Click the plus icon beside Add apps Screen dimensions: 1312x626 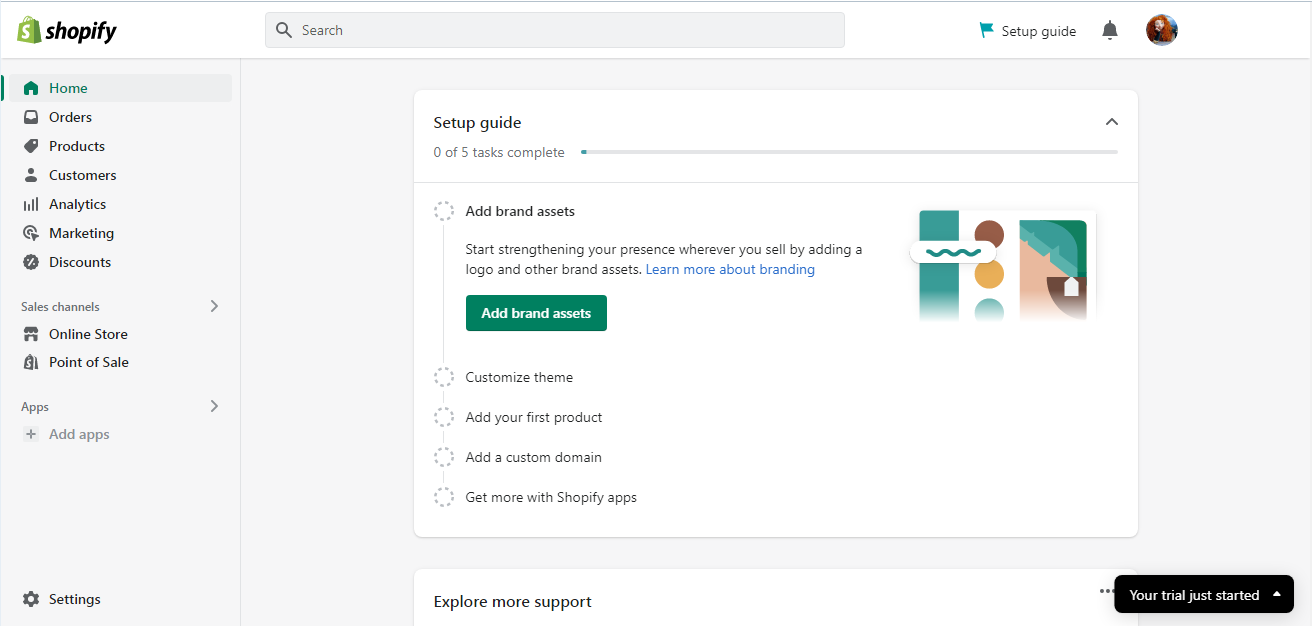coord(31,434)
